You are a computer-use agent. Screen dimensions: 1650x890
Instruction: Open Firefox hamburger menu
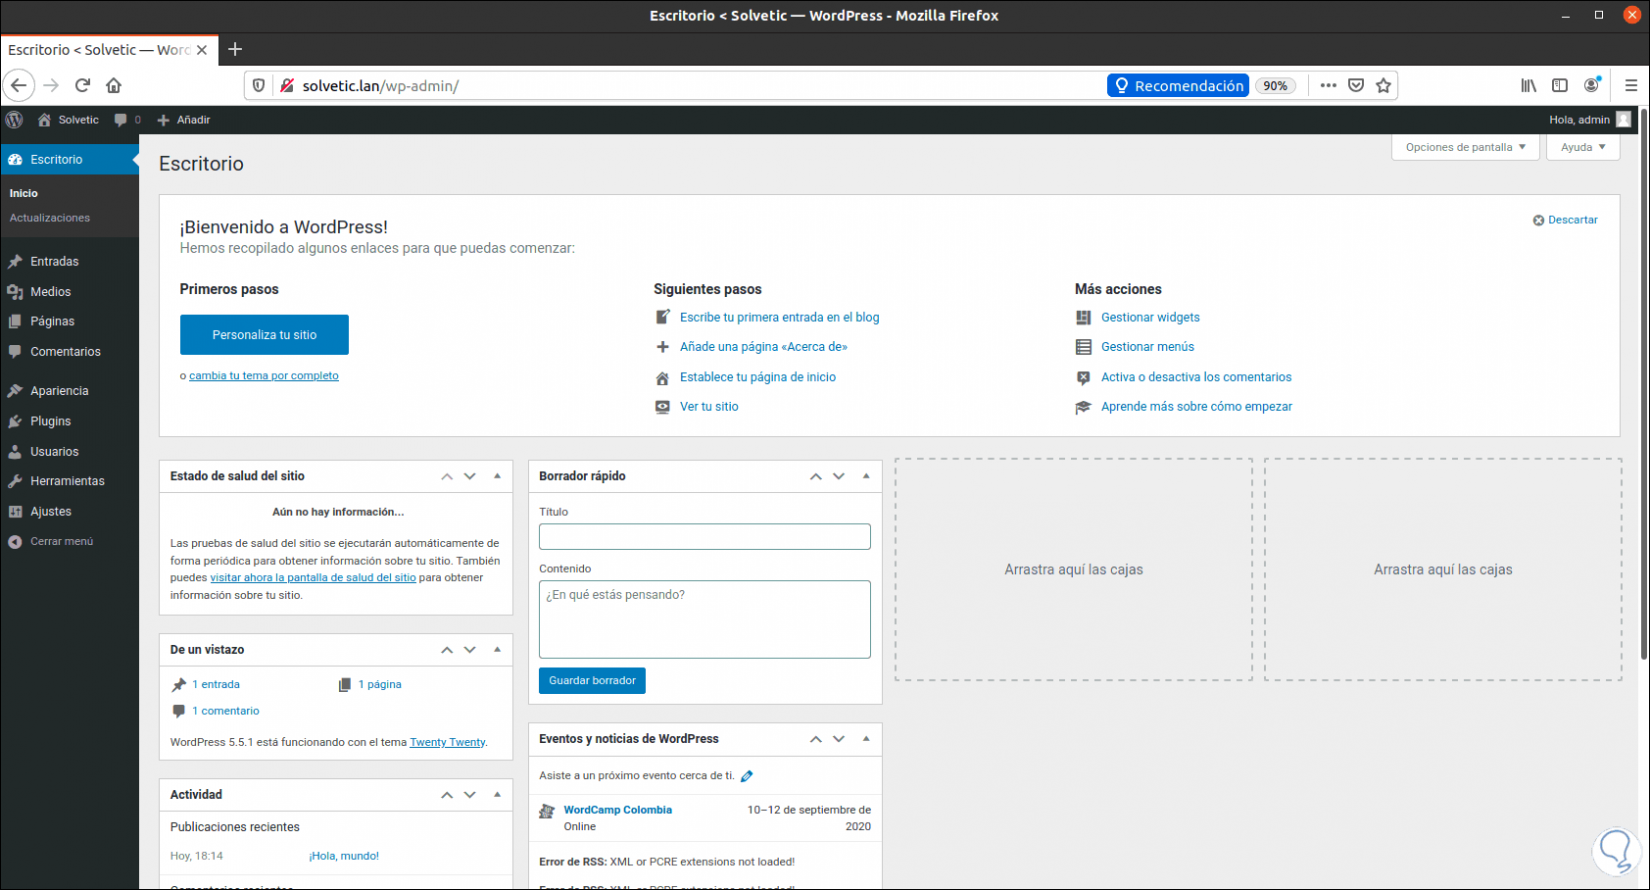[1631, 86]
